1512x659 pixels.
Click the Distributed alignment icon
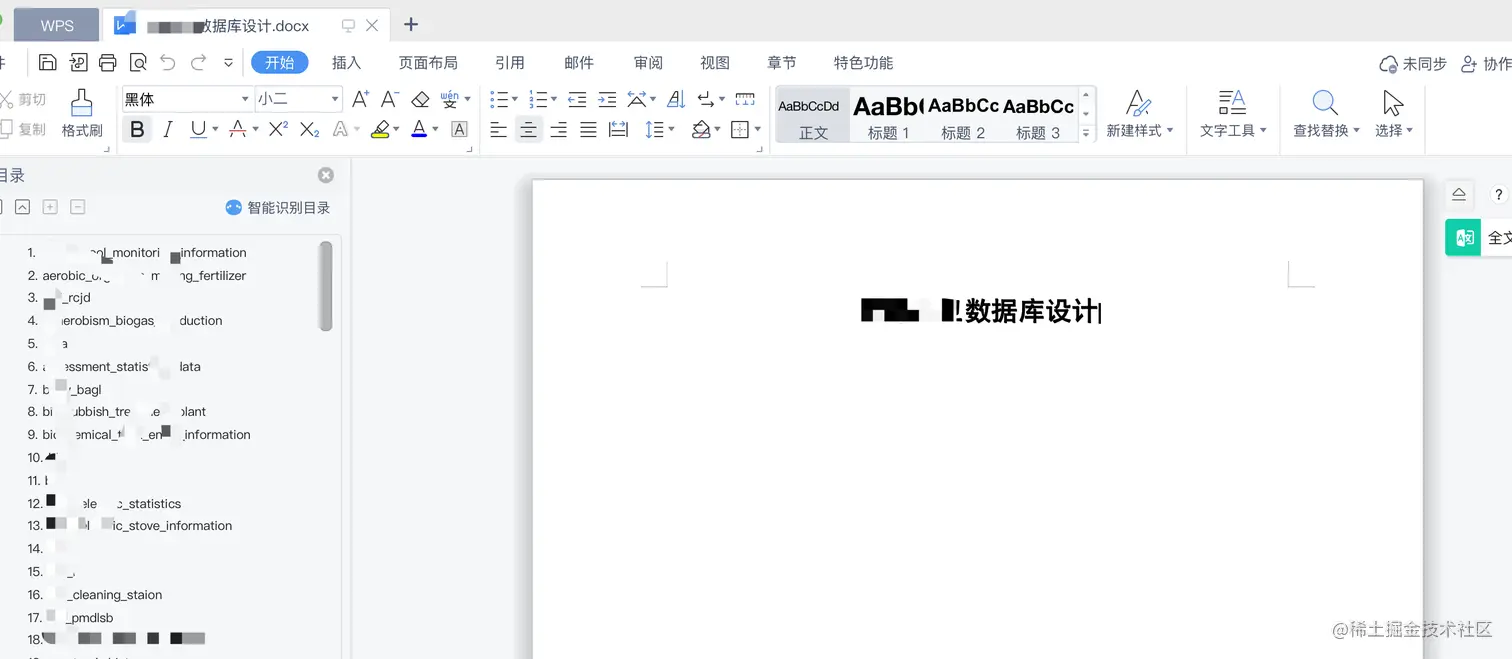618,129
